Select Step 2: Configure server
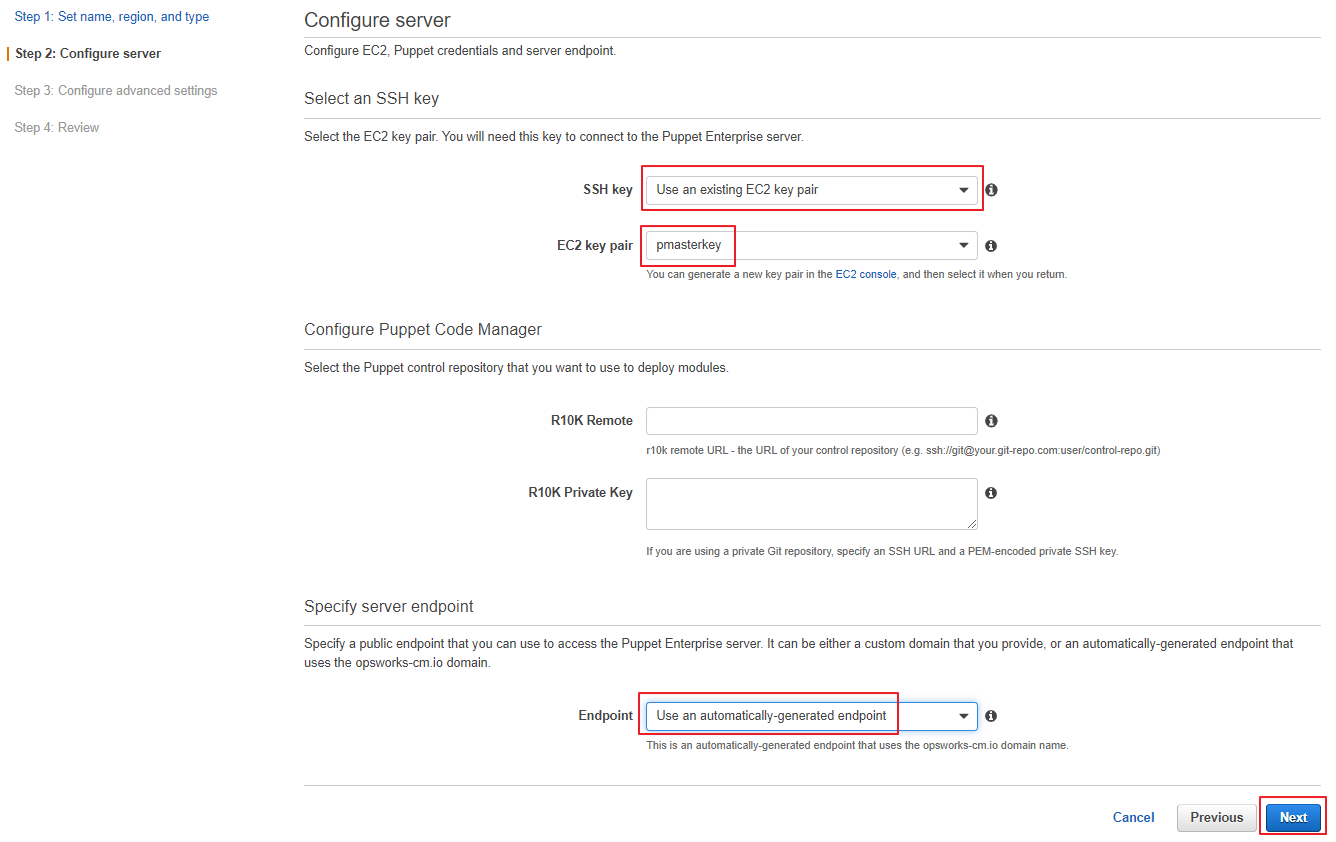 click(88, 54)
